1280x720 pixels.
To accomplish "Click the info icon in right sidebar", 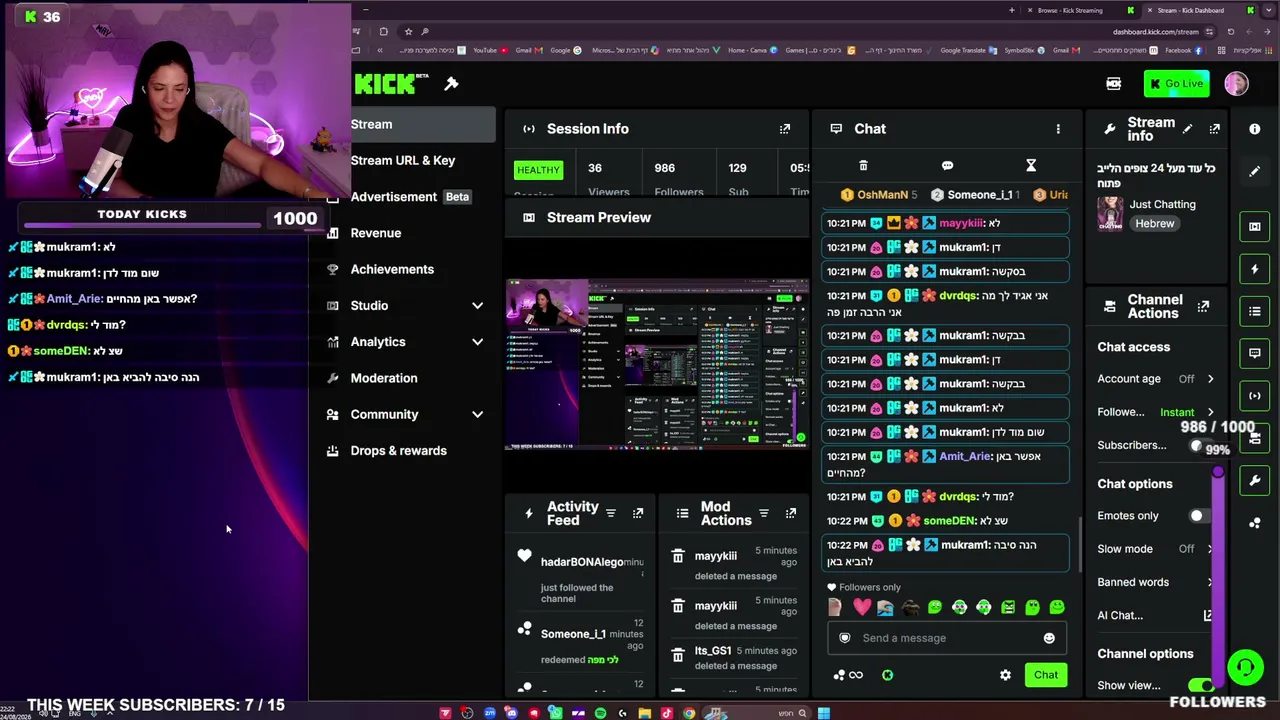I will pyautogui.click(x=1255, y=129).
